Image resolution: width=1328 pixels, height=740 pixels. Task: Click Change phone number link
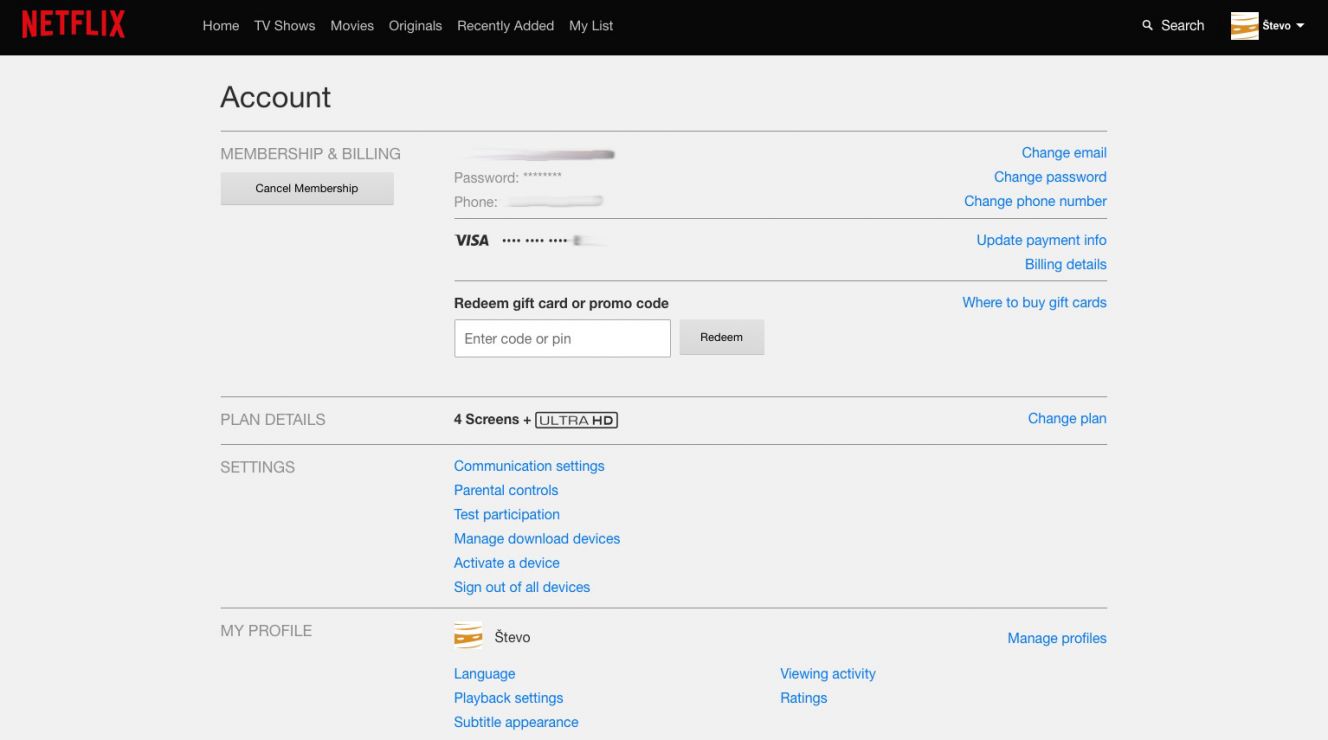tap(1035, 201)
